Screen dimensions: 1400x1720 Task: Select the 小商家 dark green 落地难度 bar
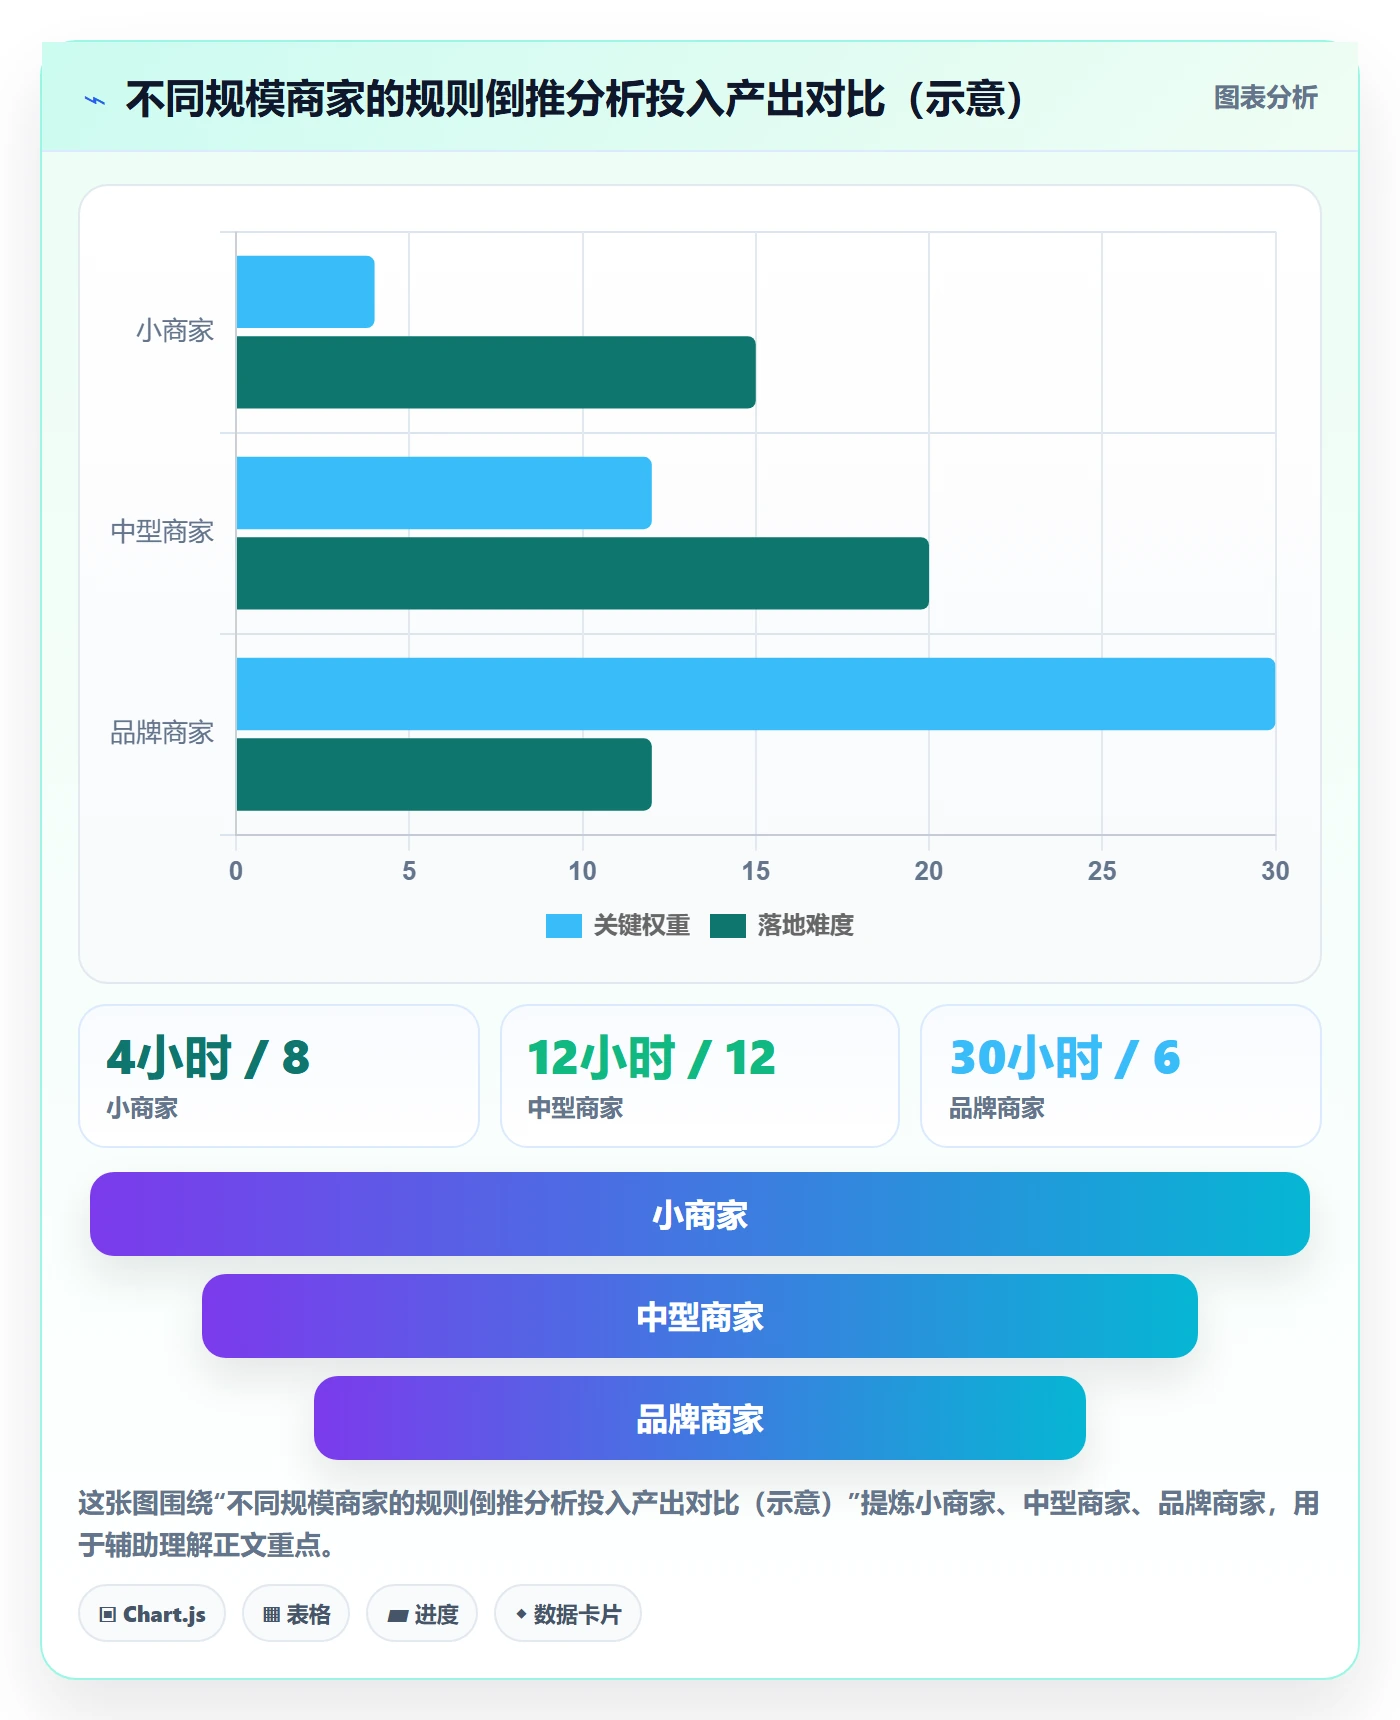point(496,372)
